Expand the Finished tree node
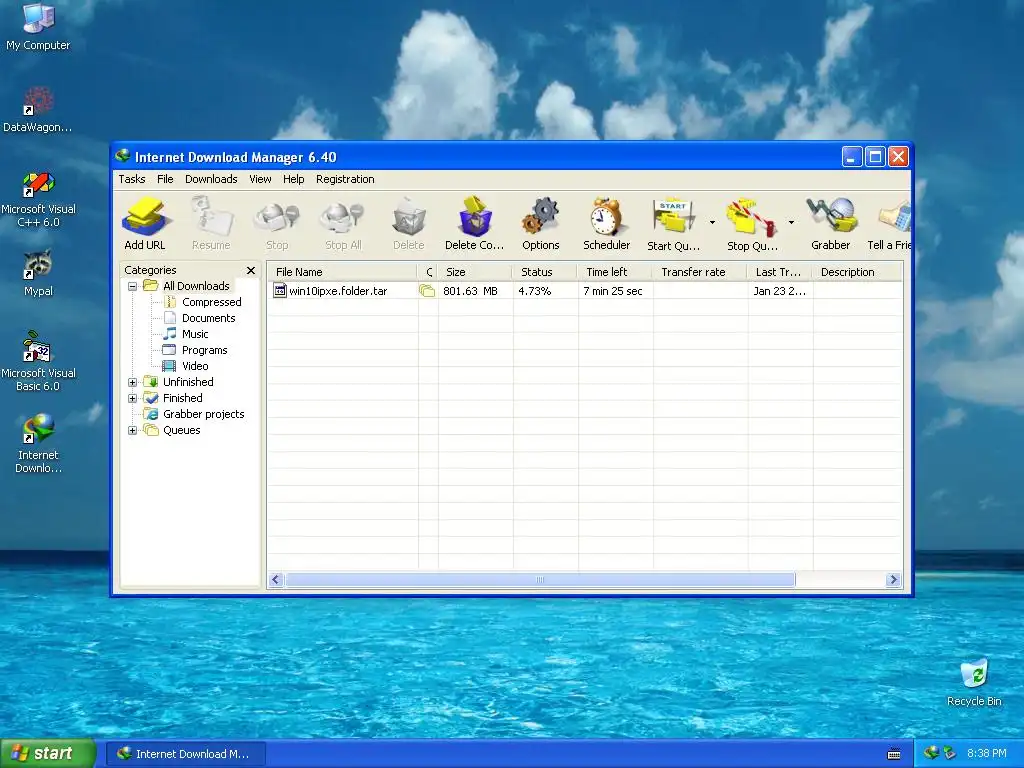This screenshot has width=1024, height=768. point(133,398)
